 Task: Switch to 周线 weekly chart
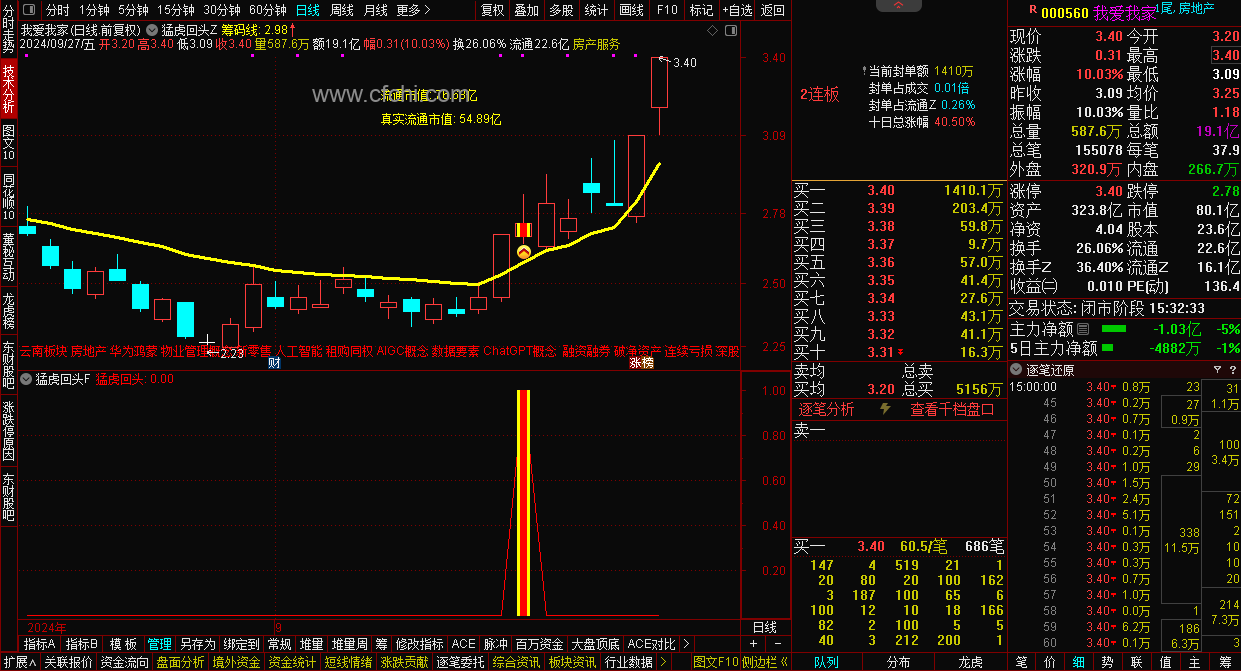pyautogui.click(x=342, y=10)
